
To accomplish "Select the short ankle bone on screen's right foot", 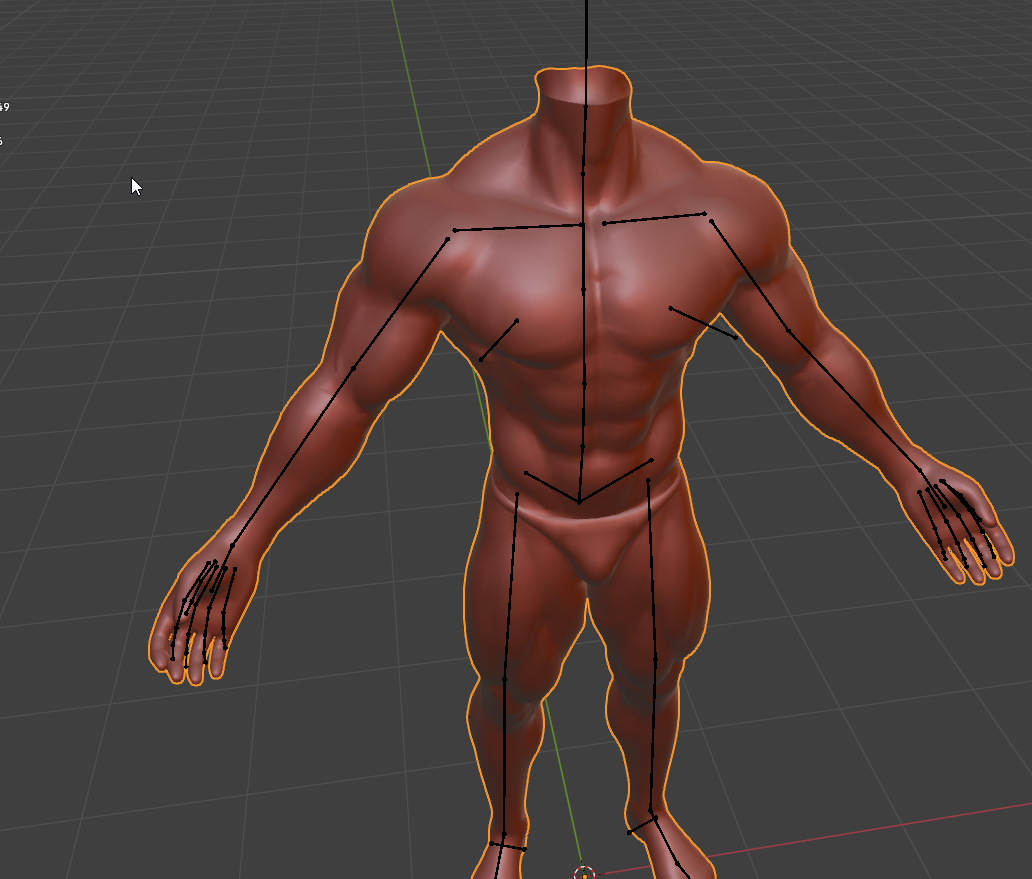I will pos(642,825).
